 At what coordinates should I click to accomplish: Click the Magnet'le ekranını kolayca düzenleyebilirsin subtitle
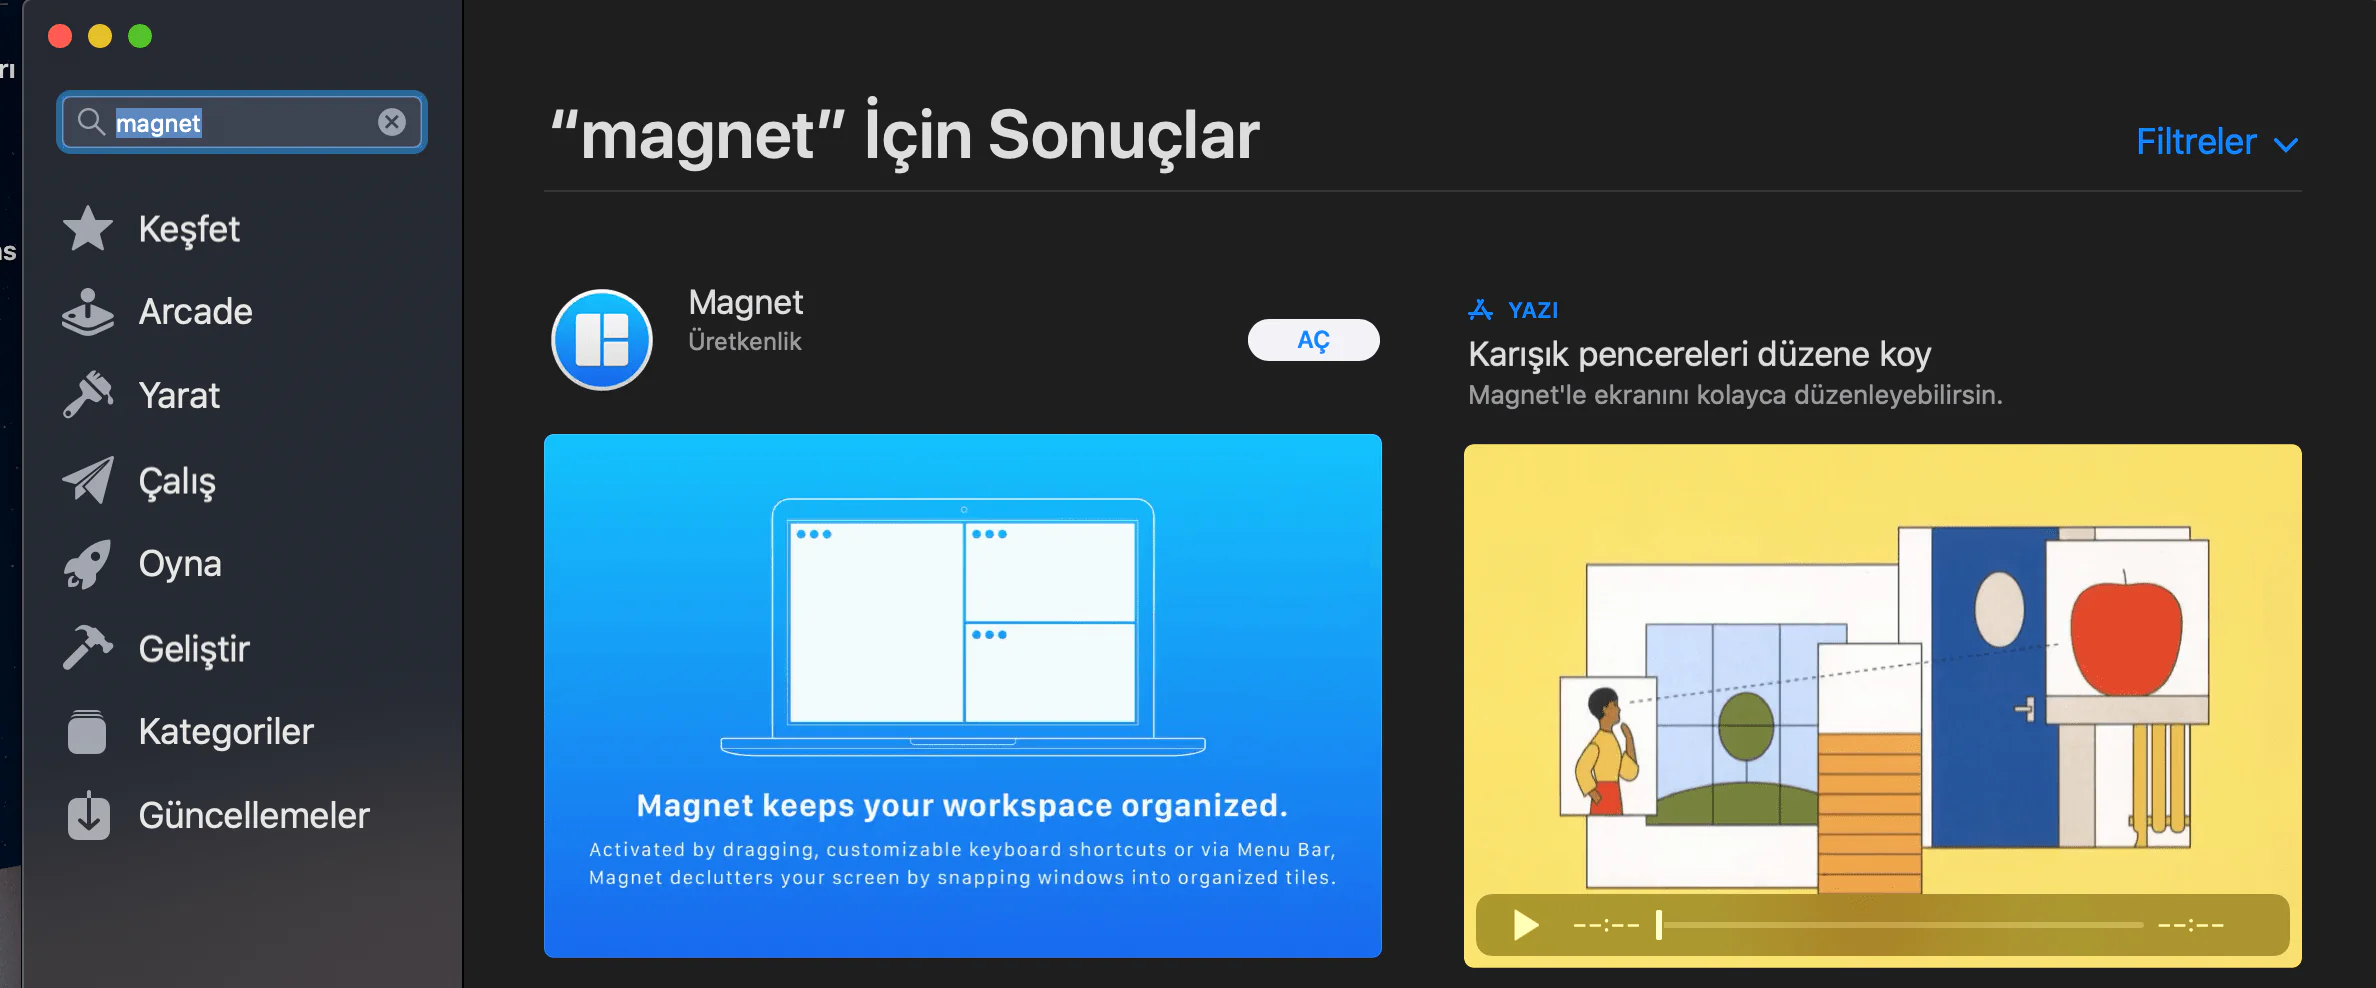click(1735, 395)
